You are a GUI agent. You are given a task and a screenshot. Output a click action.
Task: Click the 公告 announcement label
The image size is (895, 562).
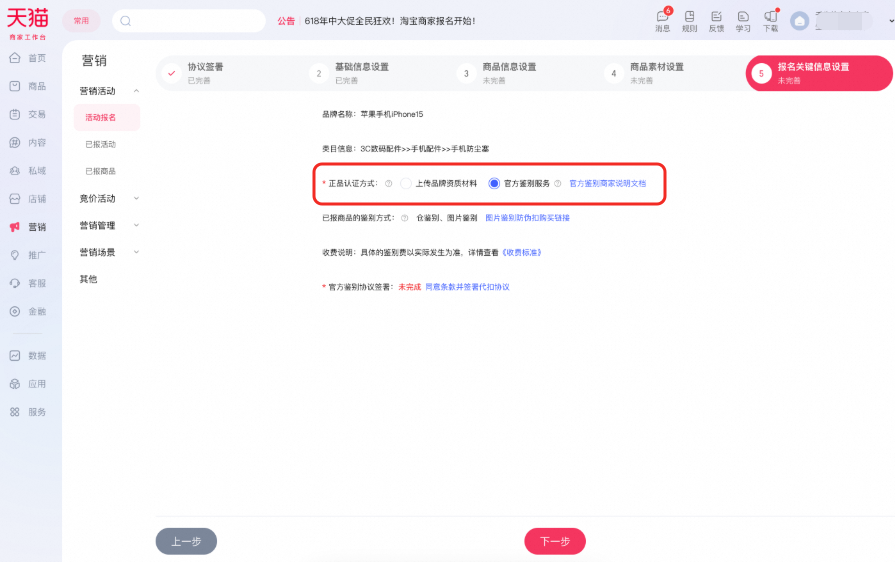click(286, 21)
